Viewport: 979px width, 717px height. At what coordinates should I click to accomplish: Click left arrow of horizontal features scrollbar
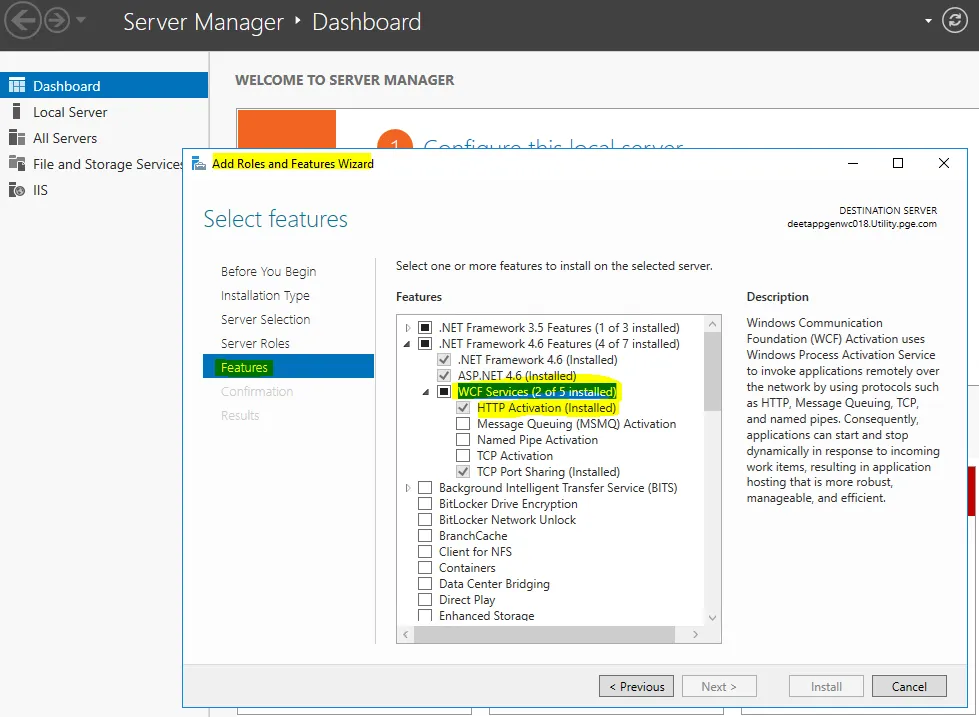(x=405, y=635)
